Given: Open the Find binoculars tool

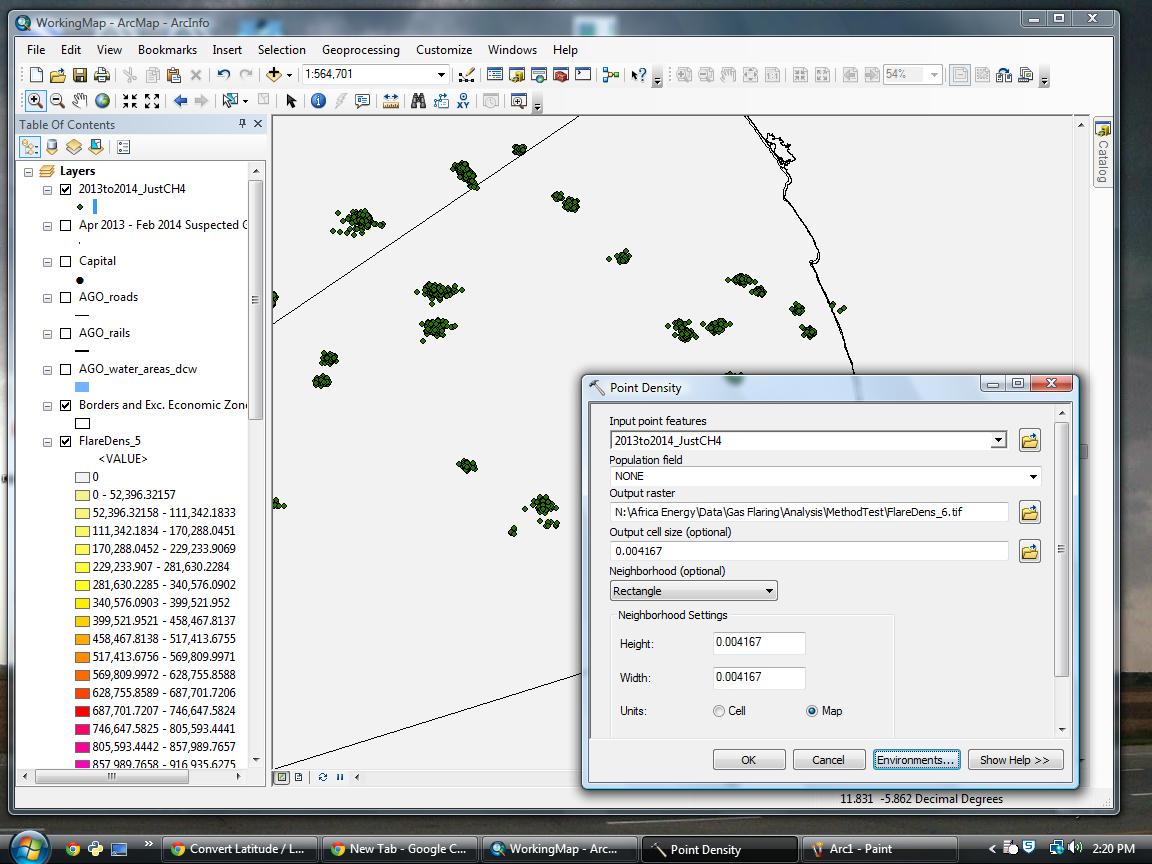Looking at the screenshot, I should click(x=418, y=101).
